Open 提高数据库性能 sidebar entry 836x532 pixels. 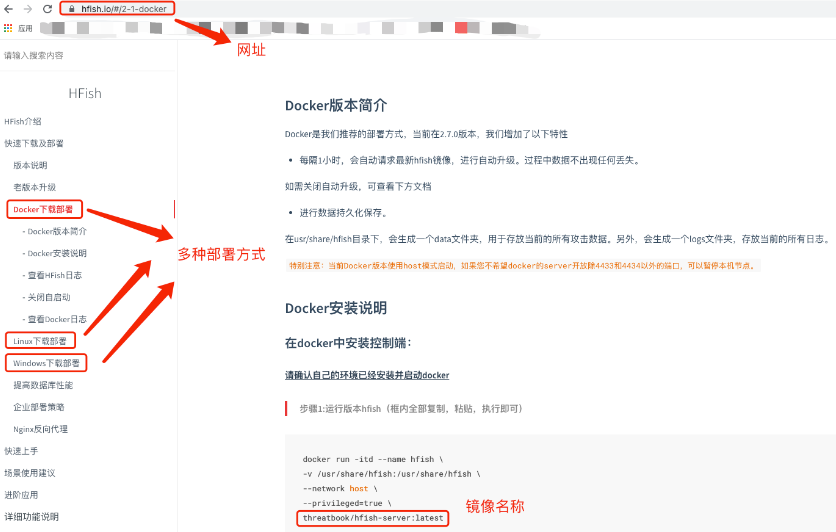[43, 385]
